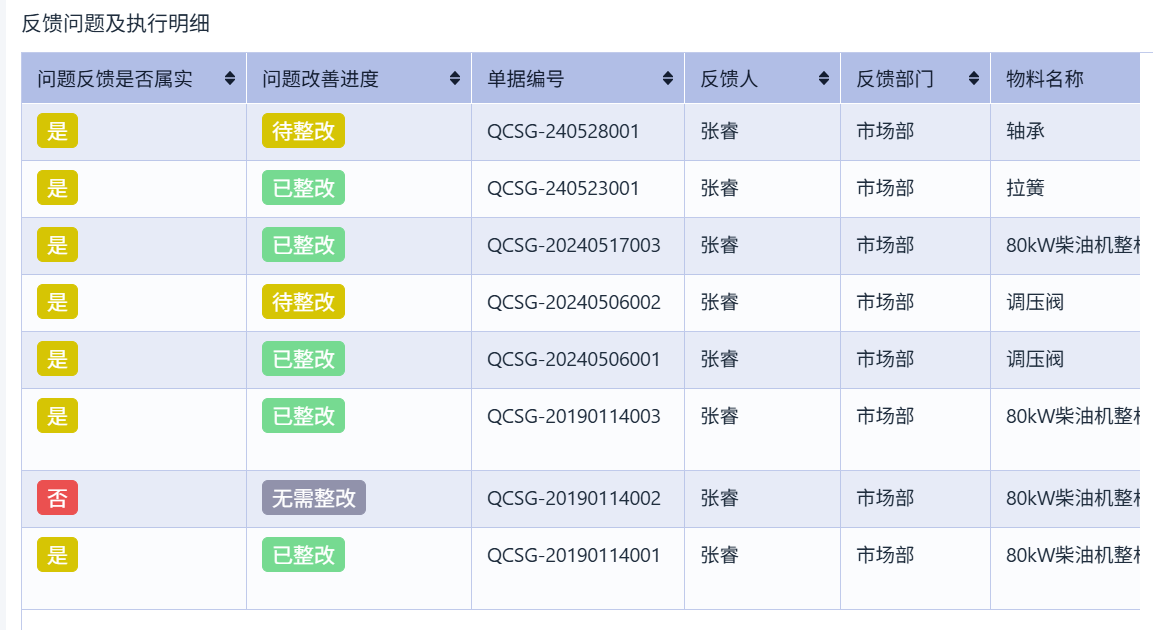This screenshot has width=1153, height=630.
Task: Click 已整改 badge for QCSG-20190114001
Action: 303,555
